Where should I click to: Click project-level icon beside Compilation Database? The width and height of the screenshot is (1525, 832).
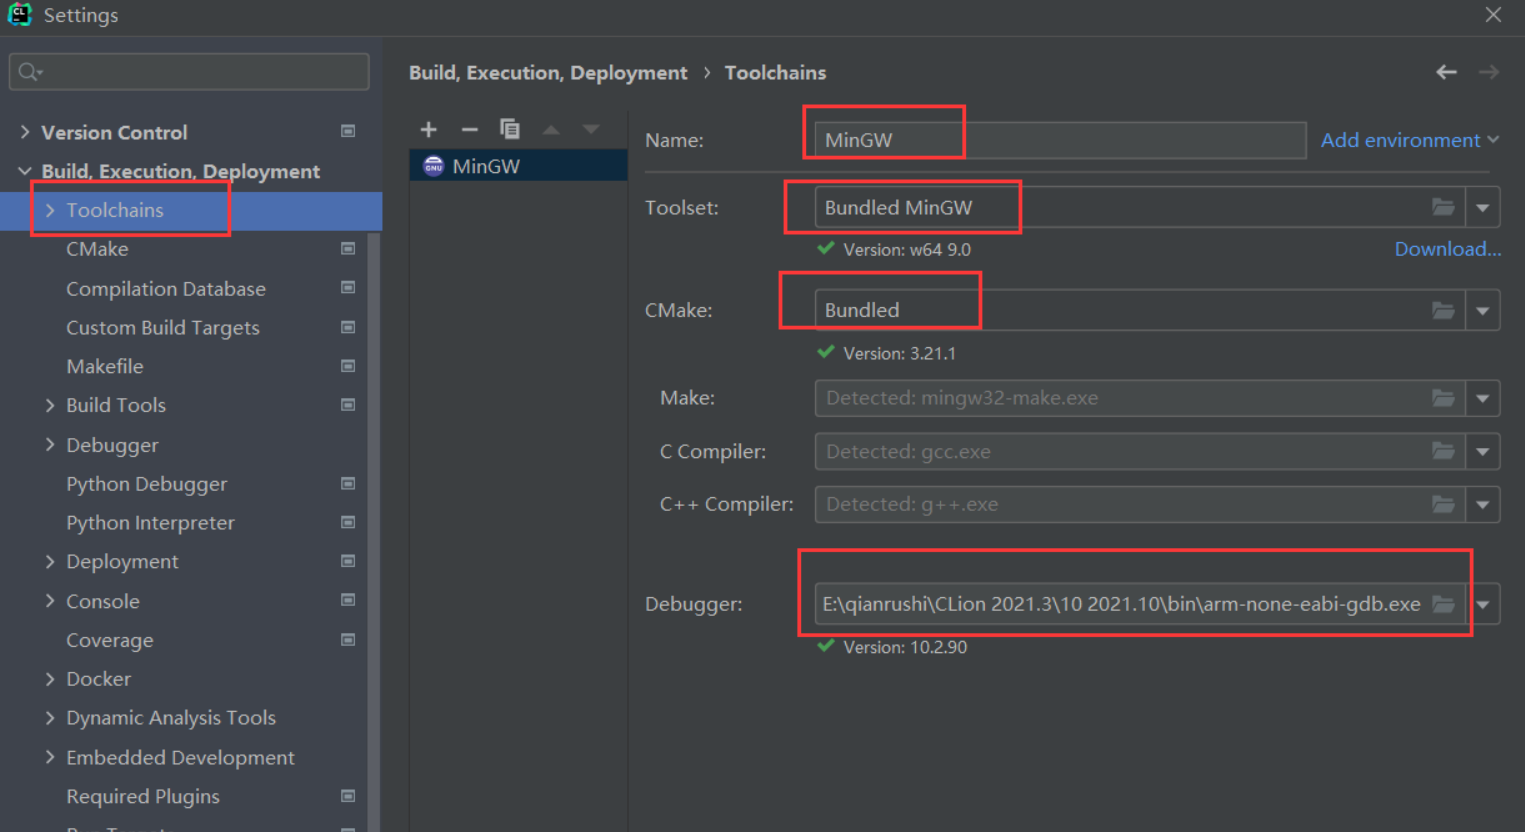pyautogui.click(x=348, y=288)
